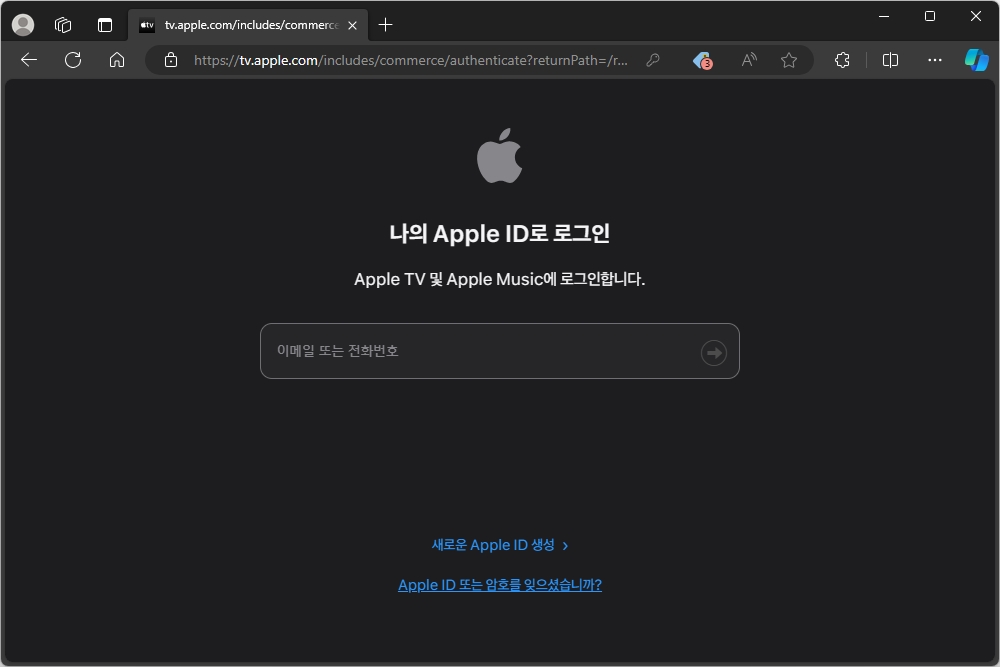This screenshot has width=1000, height=667.
Task: Open Settings and more ellipsis menu
Action: (x=934, y=60)
